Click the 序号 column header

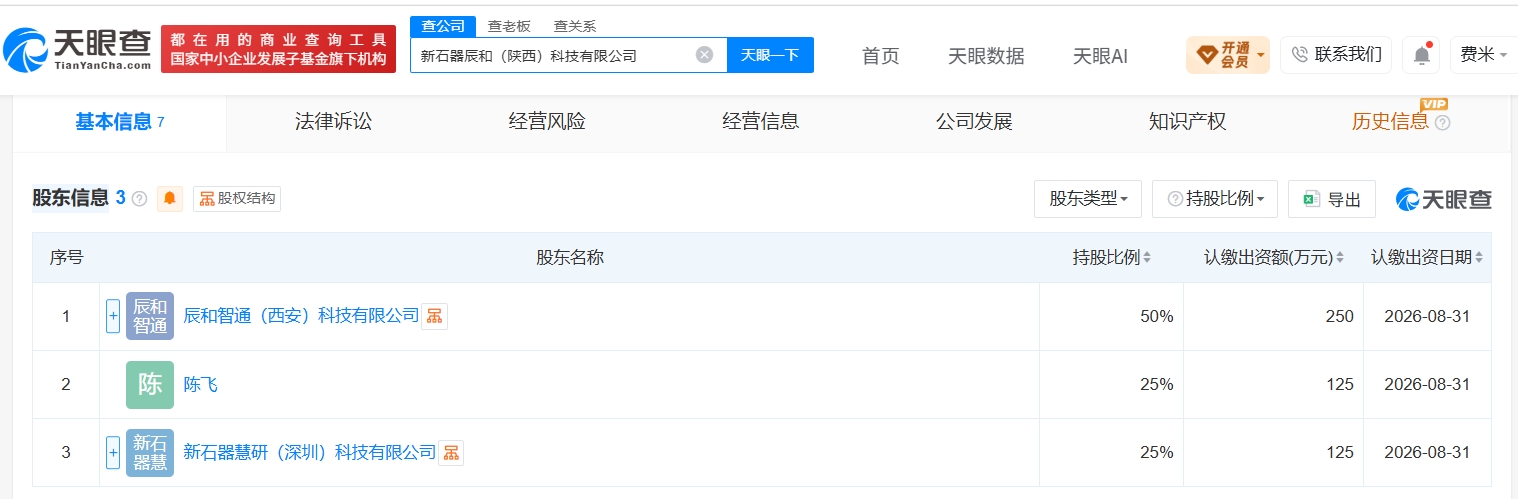click(x=66, y=258)
